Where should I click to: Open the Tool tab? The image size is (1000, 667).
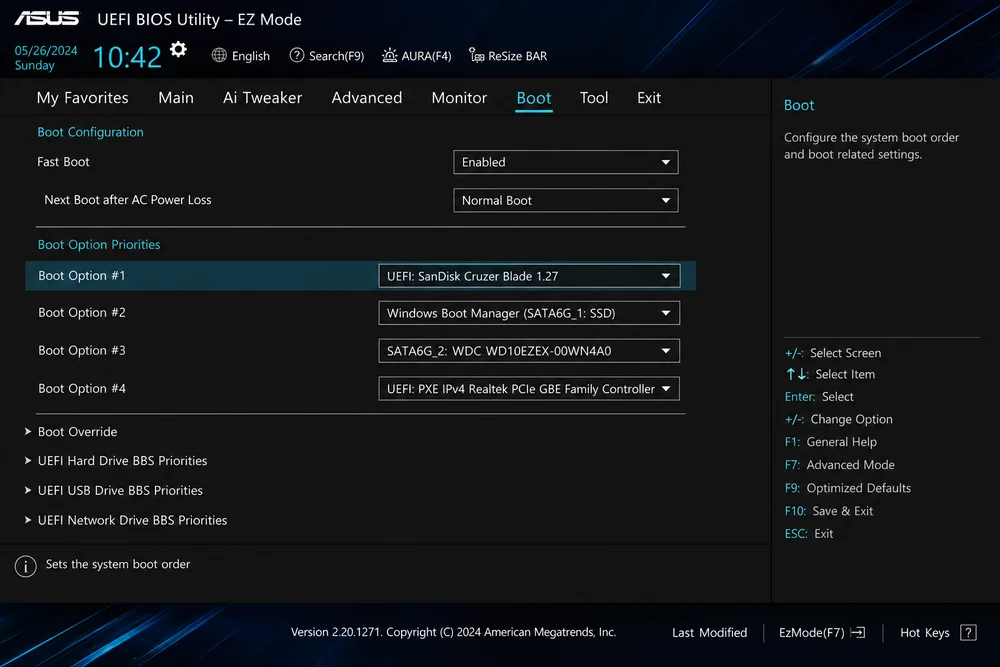594,98
